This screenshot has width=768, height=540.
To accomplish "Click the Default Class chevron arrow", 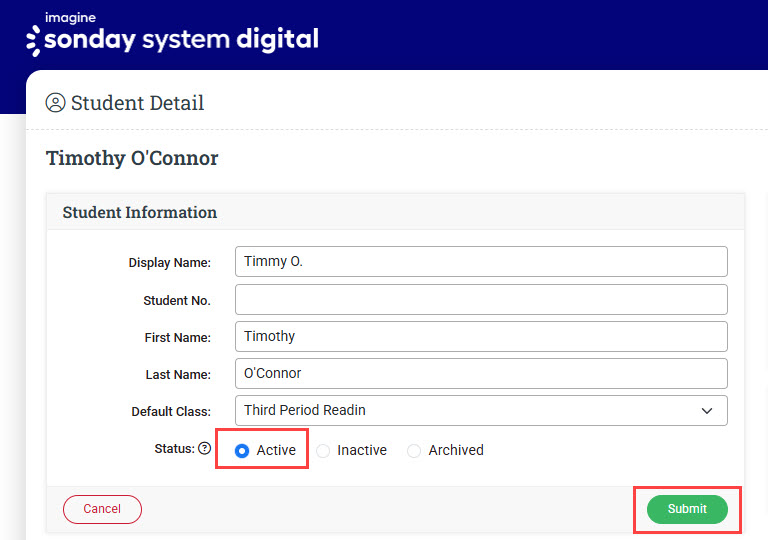I will [x=707, y=411].
